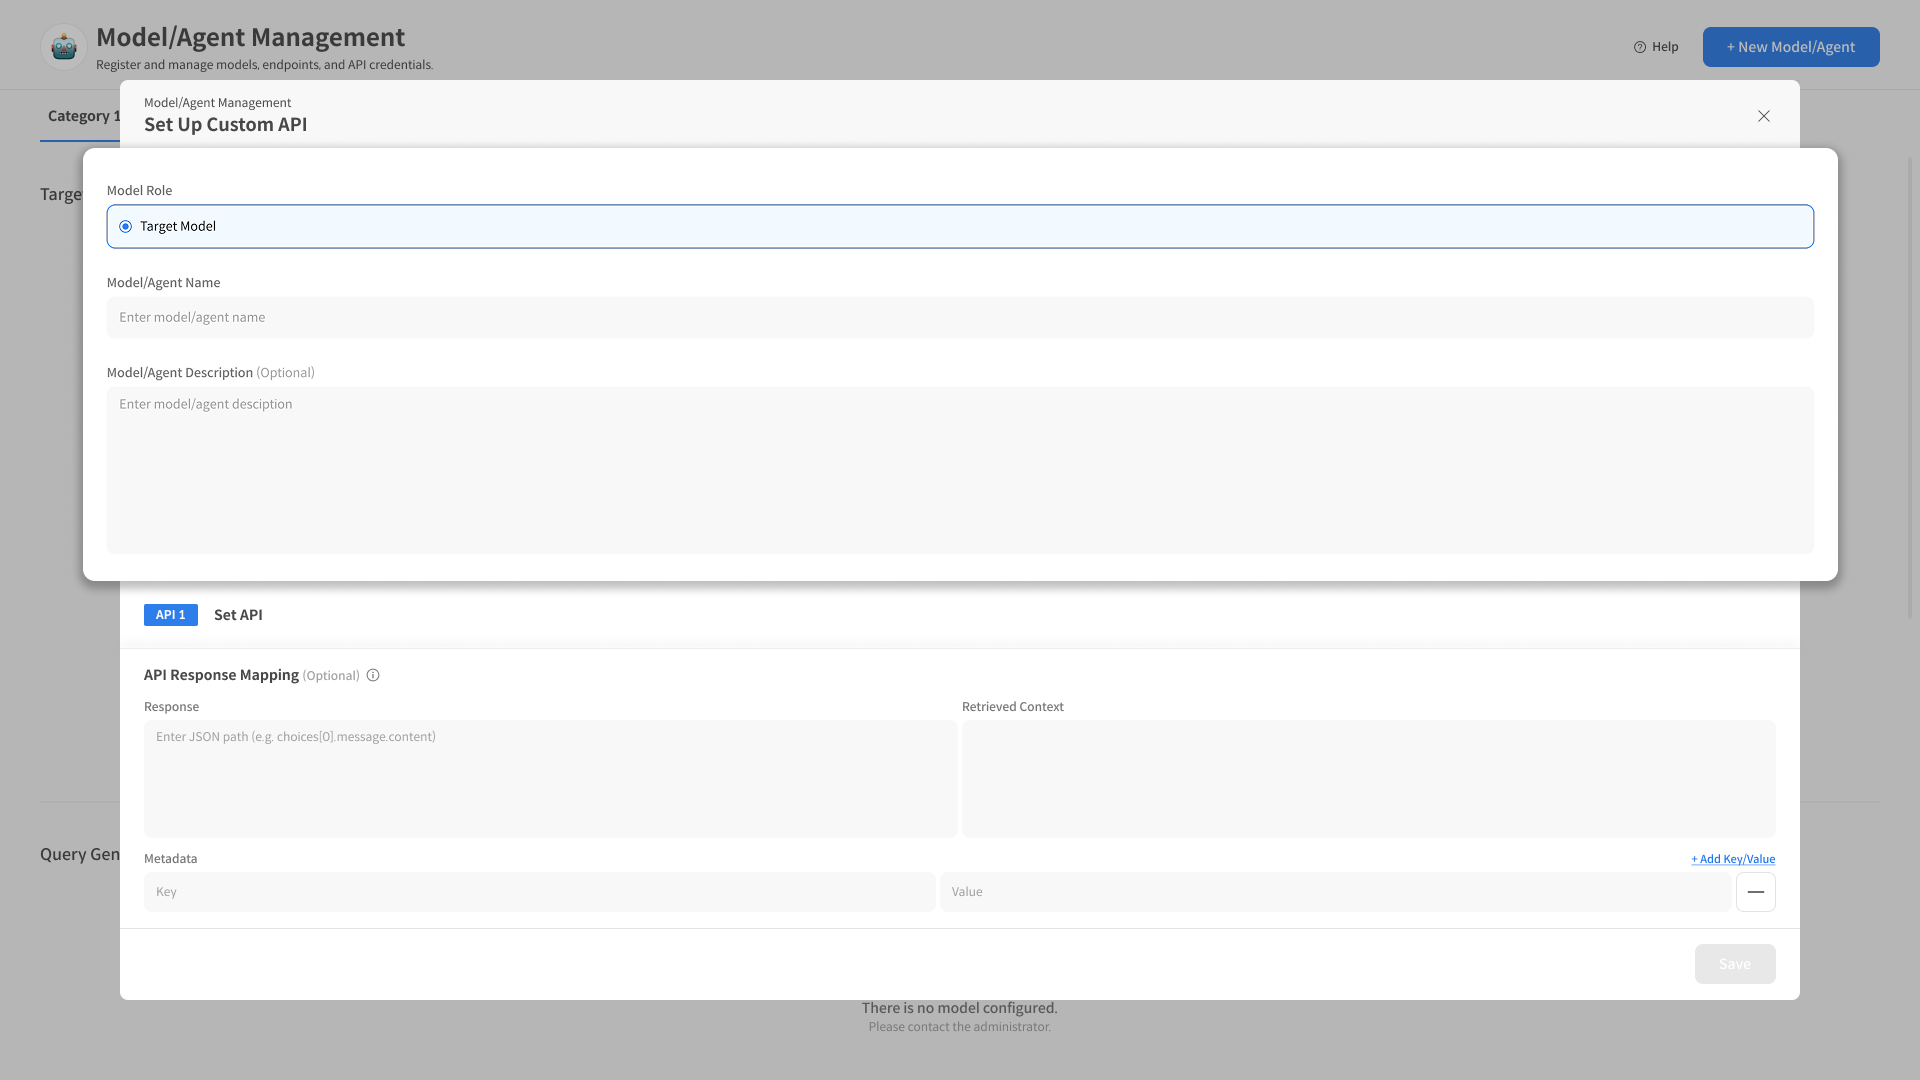1920x1080 pixels.
Task: Open the Help link
Action: click(1656, 47)
